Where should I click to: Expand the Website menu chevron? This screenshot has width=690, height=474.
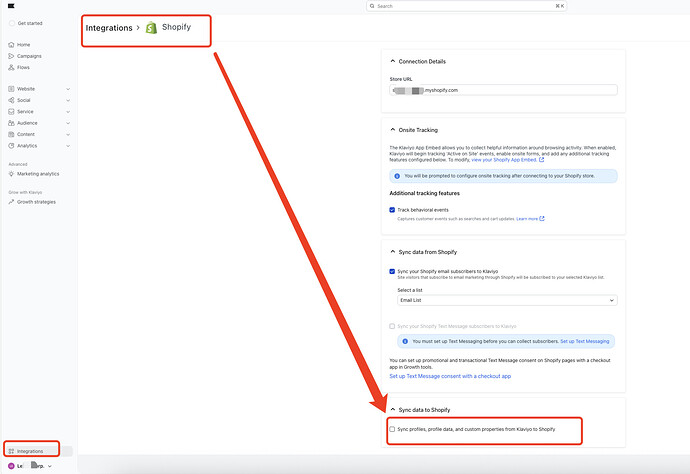pyautogui.click(x=68, y=89)
